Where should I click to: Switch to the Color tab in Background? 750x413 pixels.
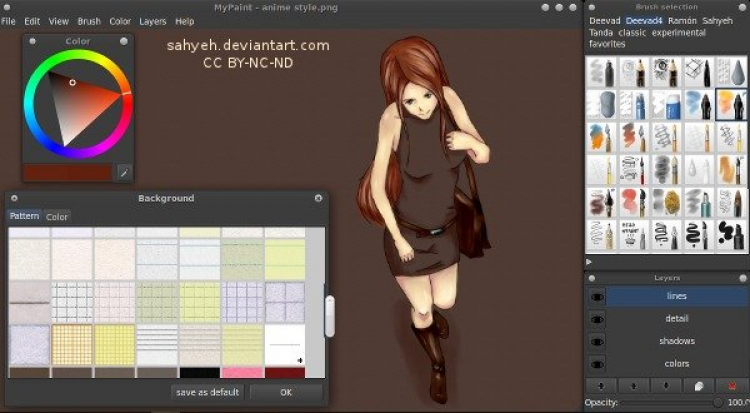[57, 217]
